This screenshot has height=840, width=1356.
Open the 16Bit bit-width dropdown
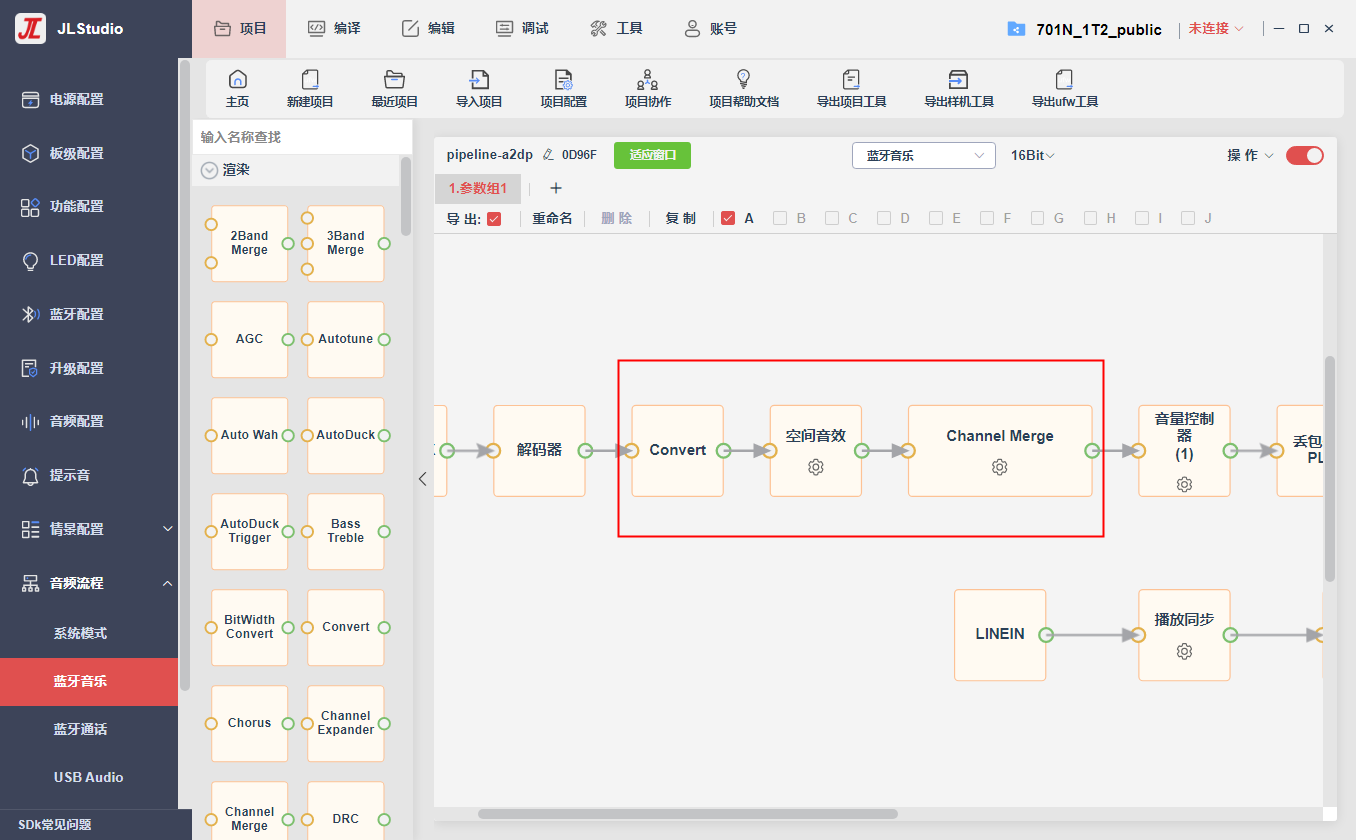(x=1033, y=155)
